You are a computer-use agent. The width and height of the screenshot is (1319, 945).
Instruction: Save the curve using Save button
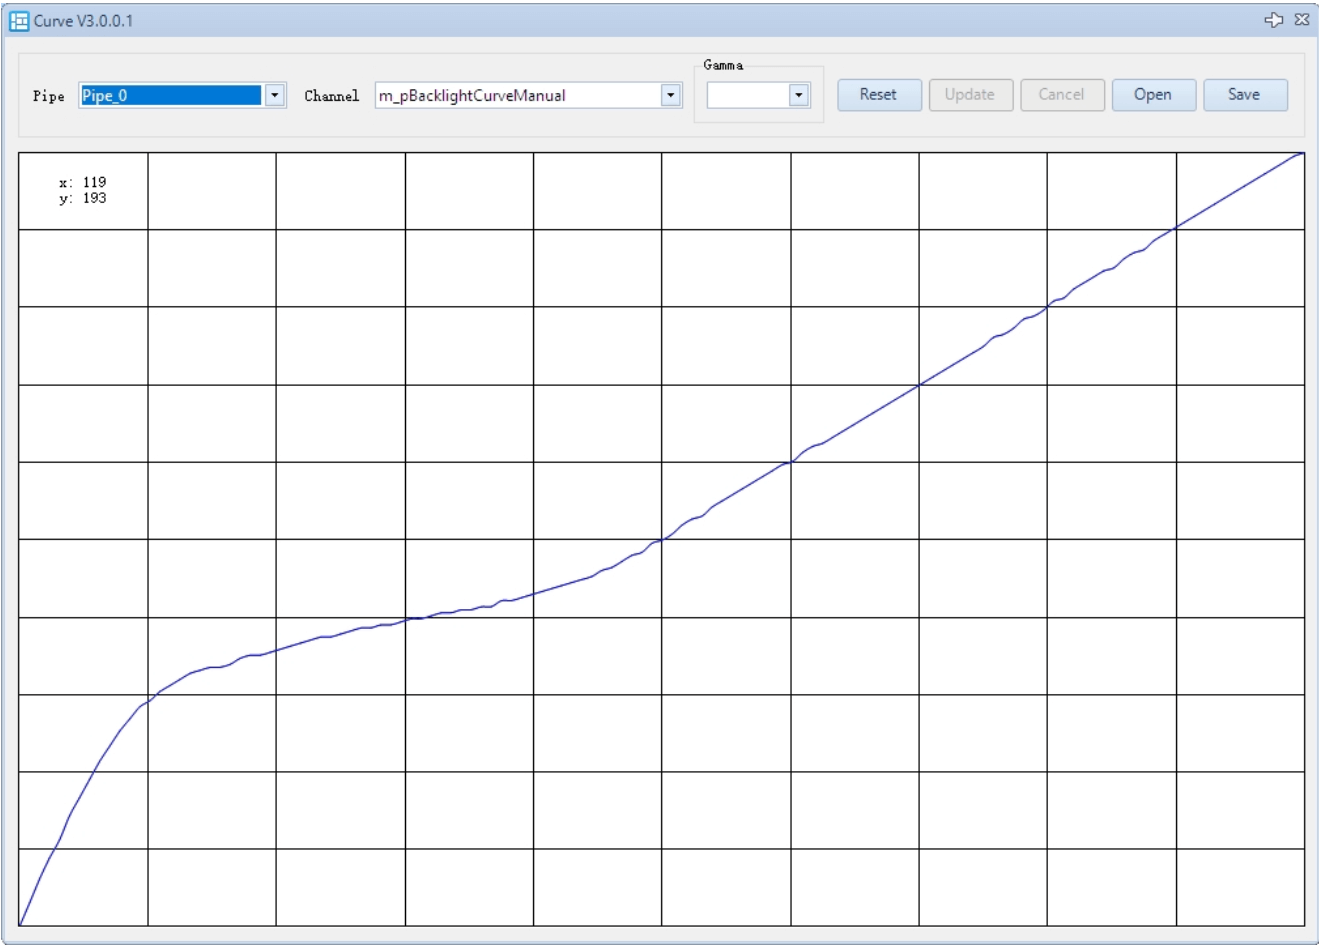point(1244,95)
